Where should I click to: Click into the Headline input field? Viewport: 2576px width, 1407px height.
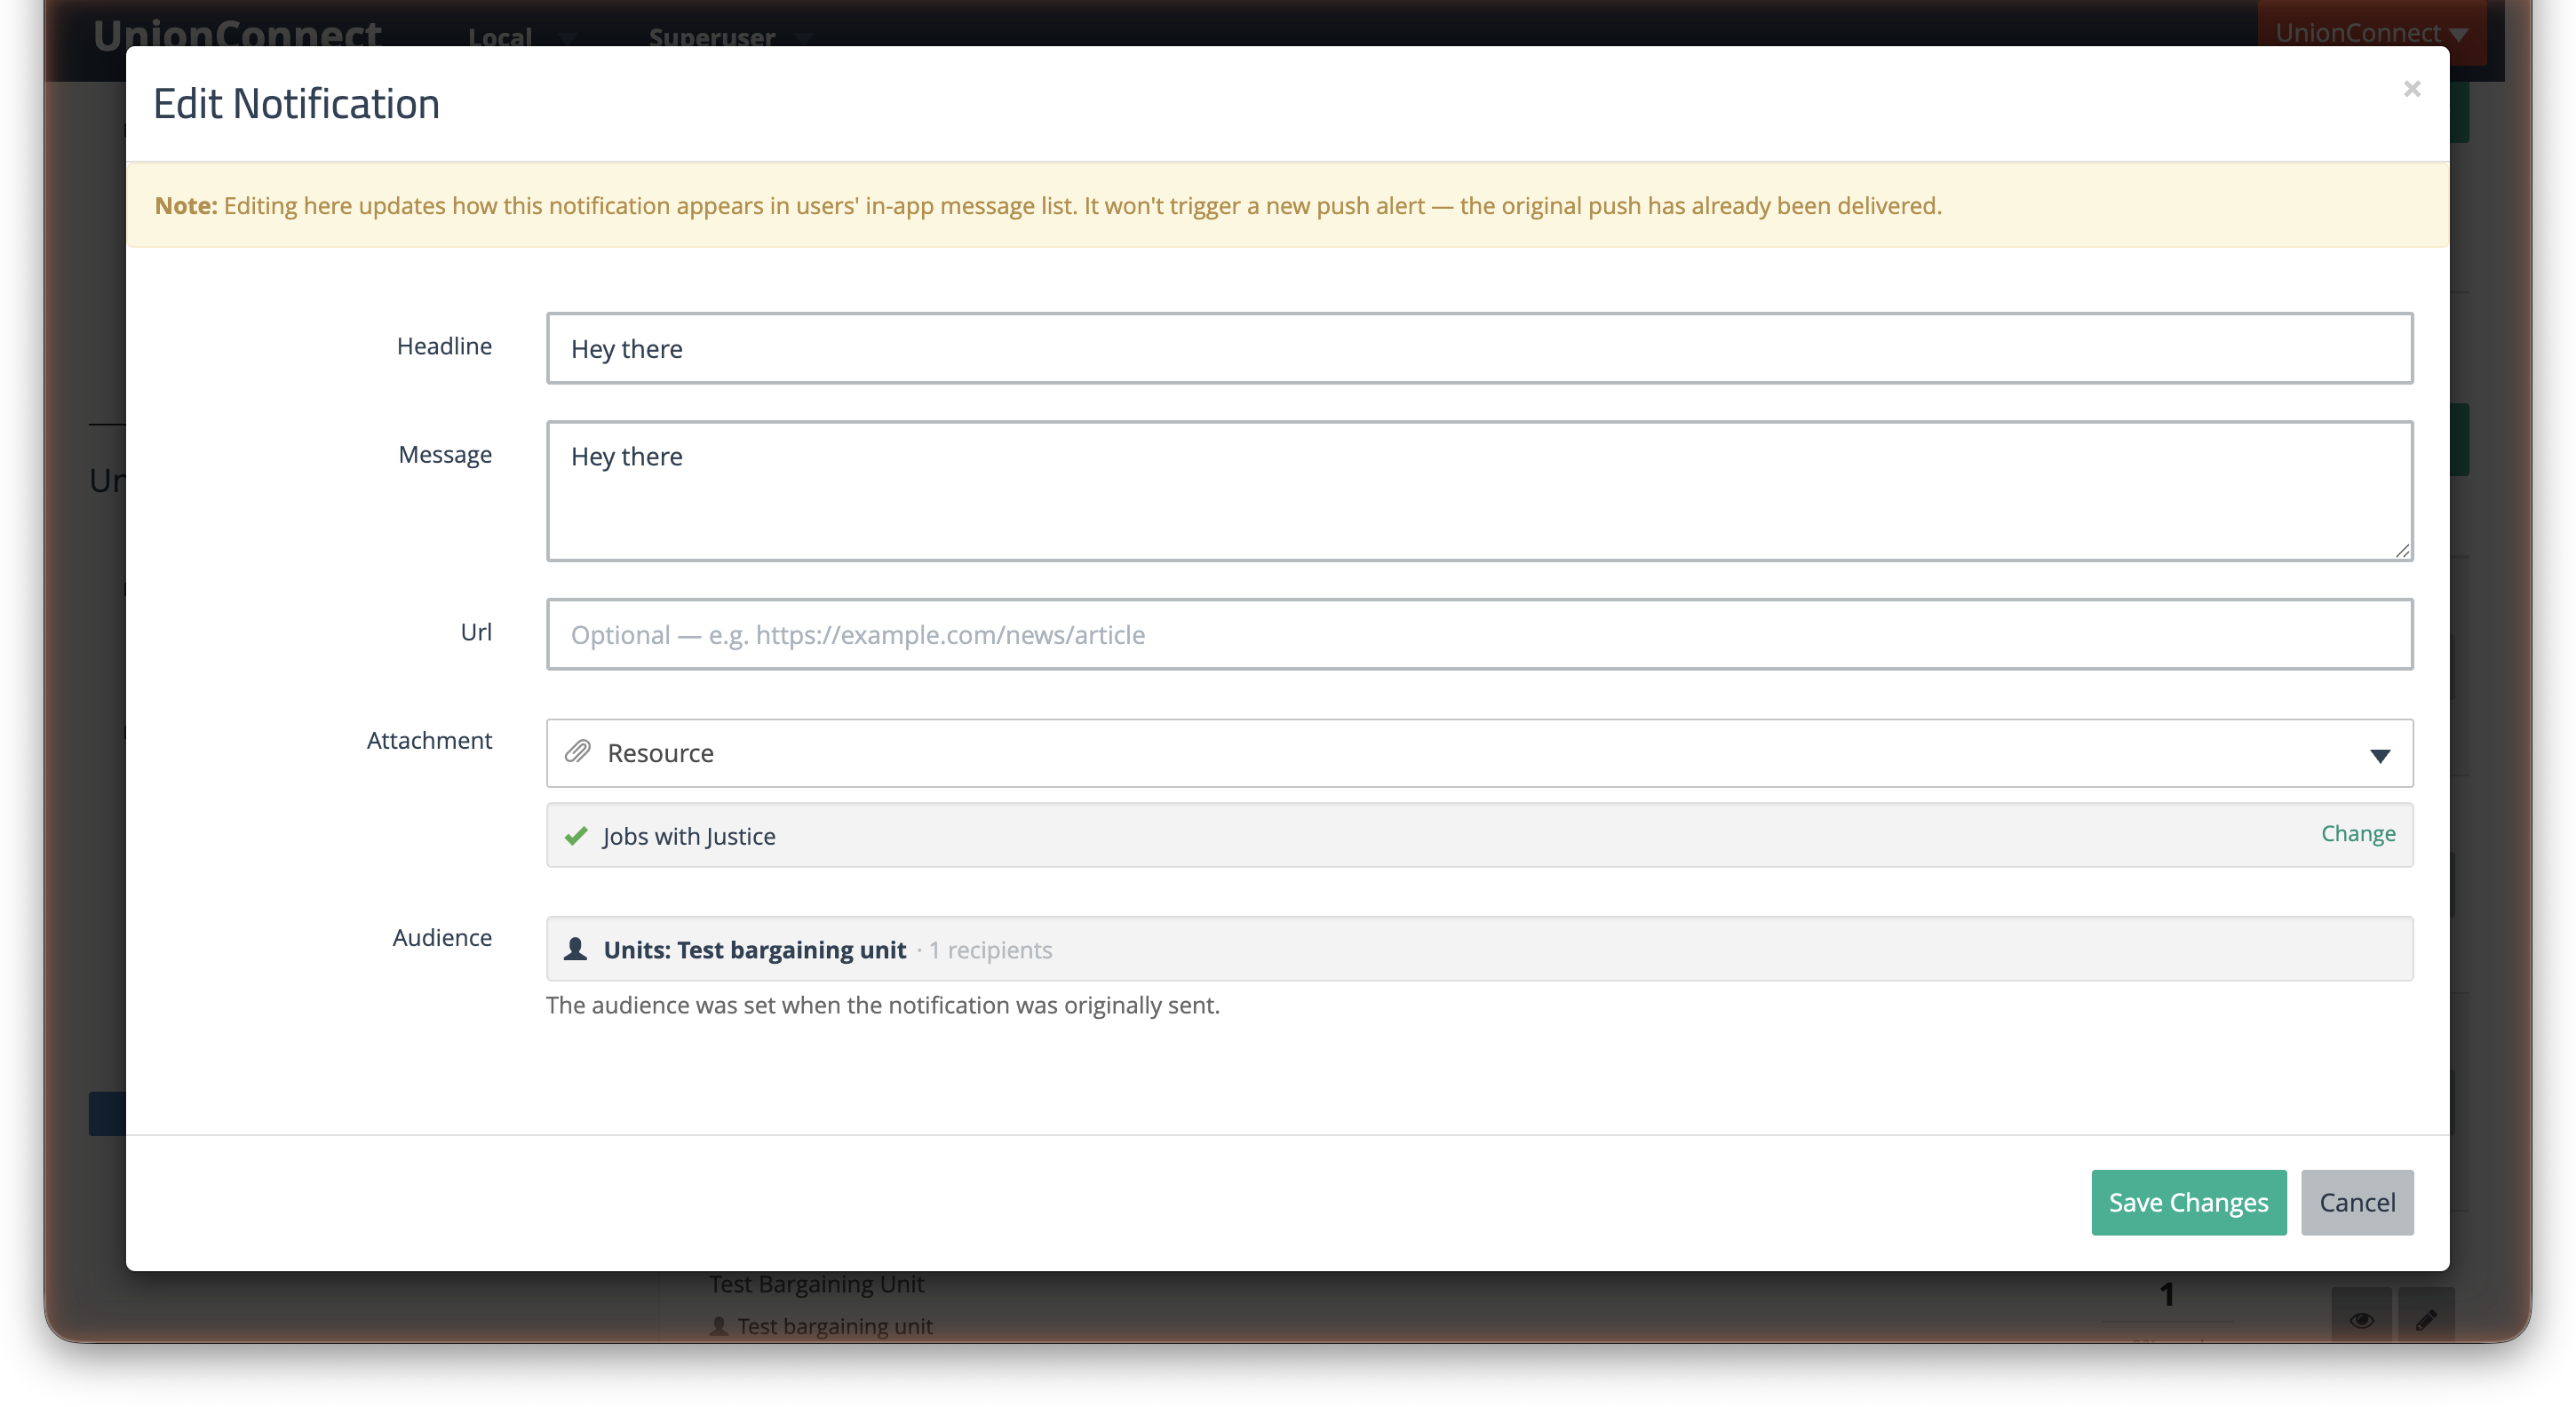[x=1479, y=348]
